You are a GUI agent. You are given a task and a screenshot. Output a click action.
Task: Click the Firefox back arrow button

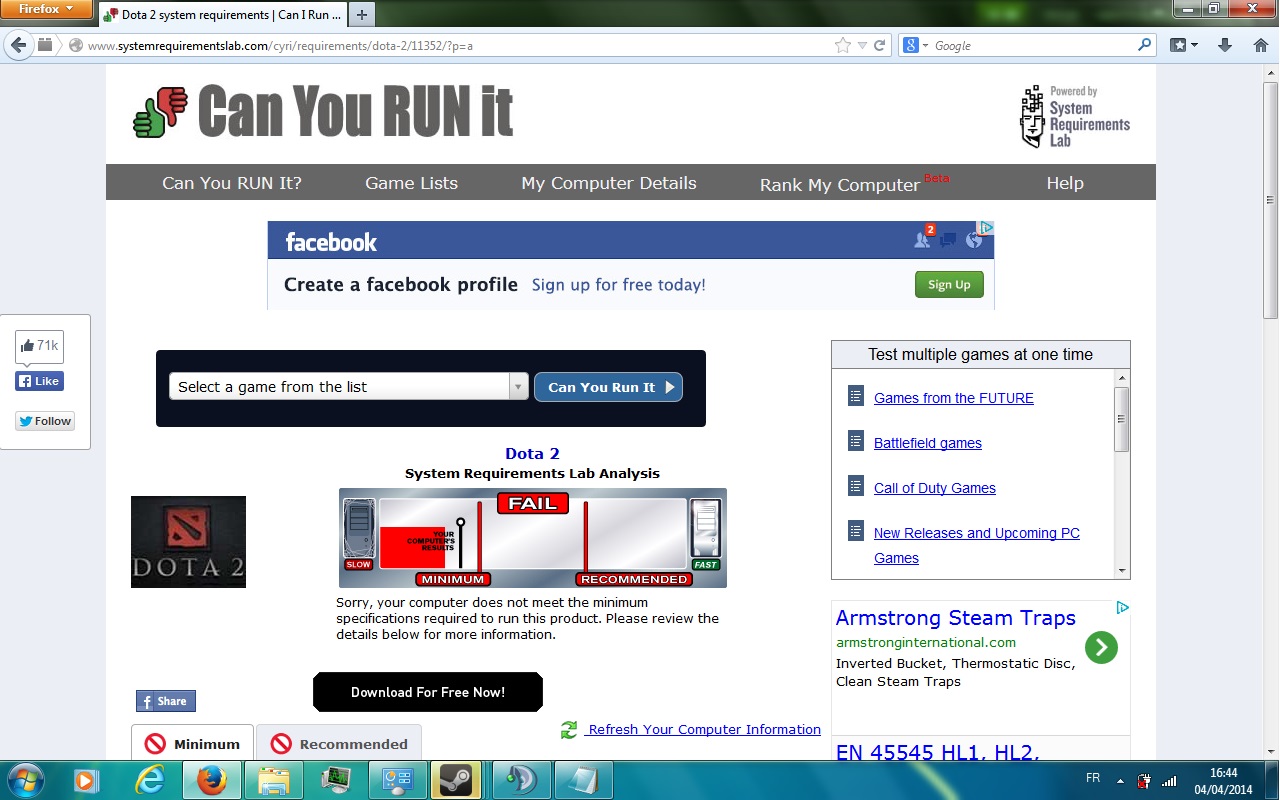(19, 45)
